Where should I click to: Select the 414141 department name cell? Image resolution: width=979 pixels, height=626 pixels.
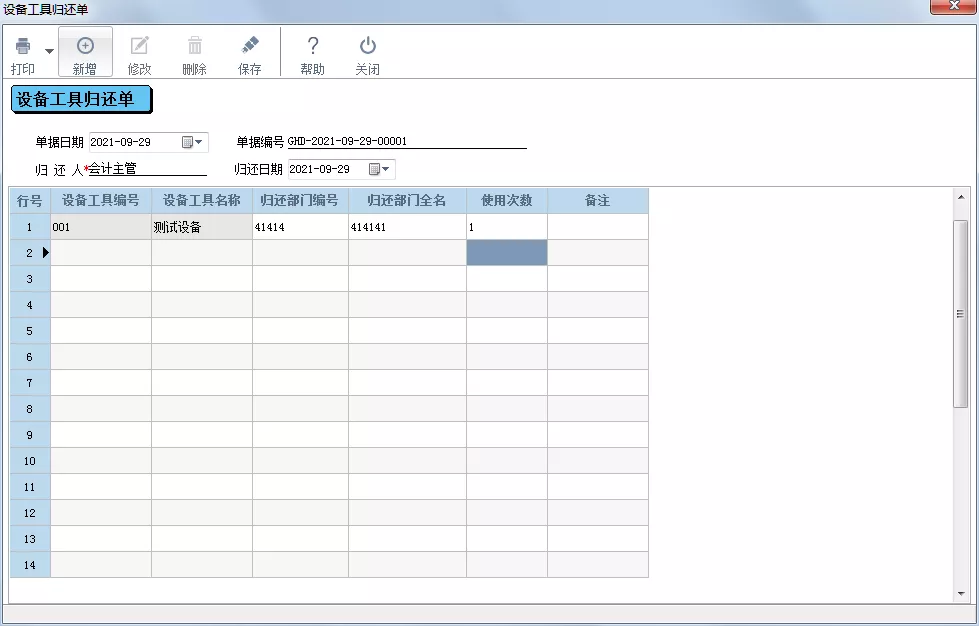tap(407, 227)
